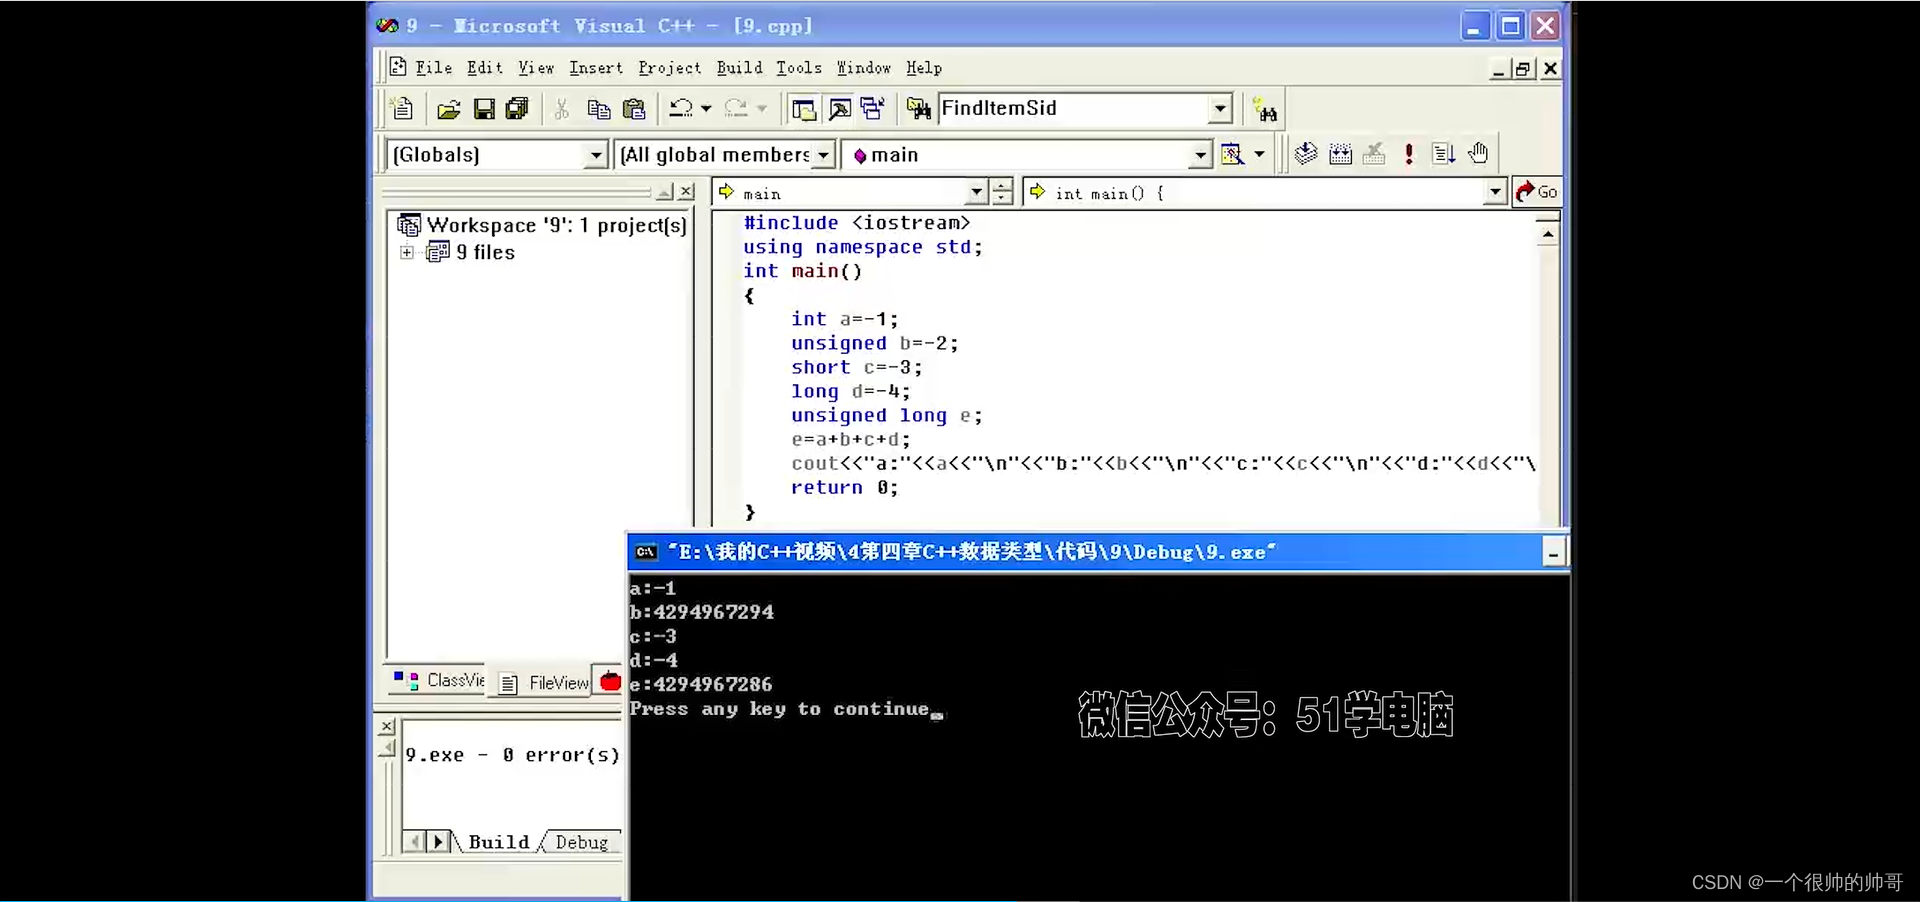This screenshot has height=902, width=1920.
Task: Open a file using the folder icon
Action: (449, 109)
